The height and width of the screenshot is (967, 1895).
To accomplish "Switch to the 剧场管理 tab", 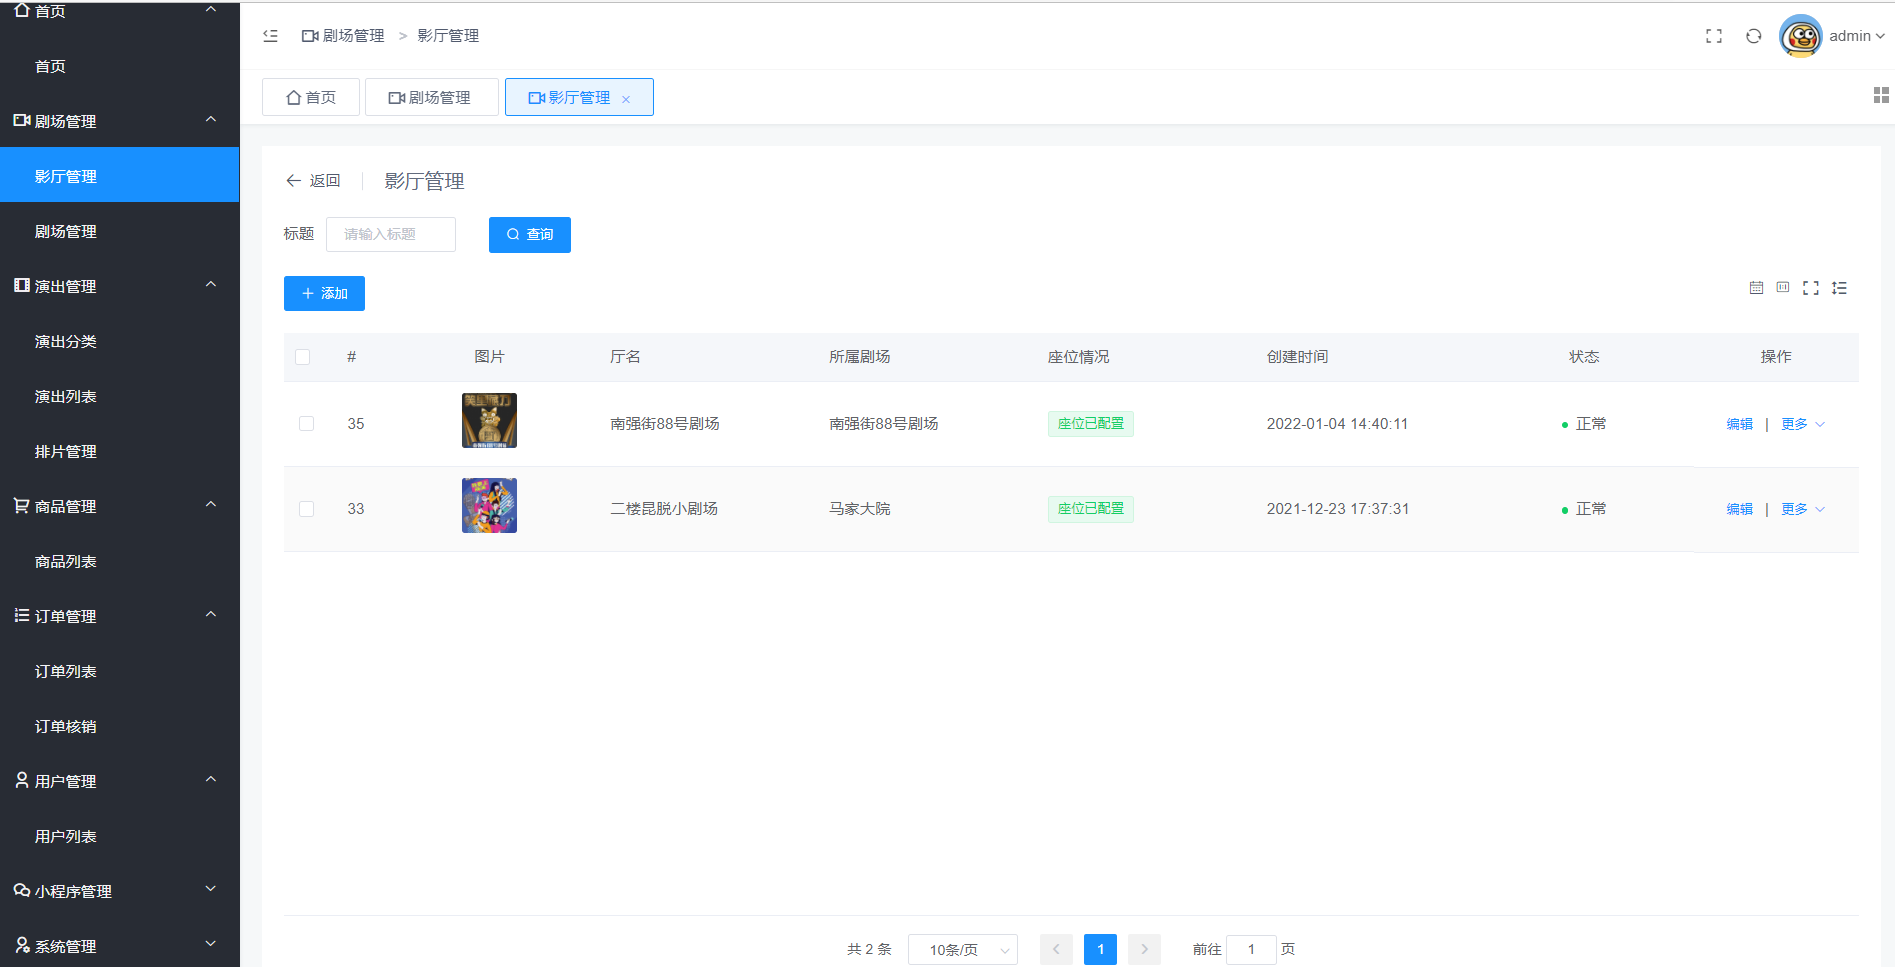I will click(x=431, y=97).
